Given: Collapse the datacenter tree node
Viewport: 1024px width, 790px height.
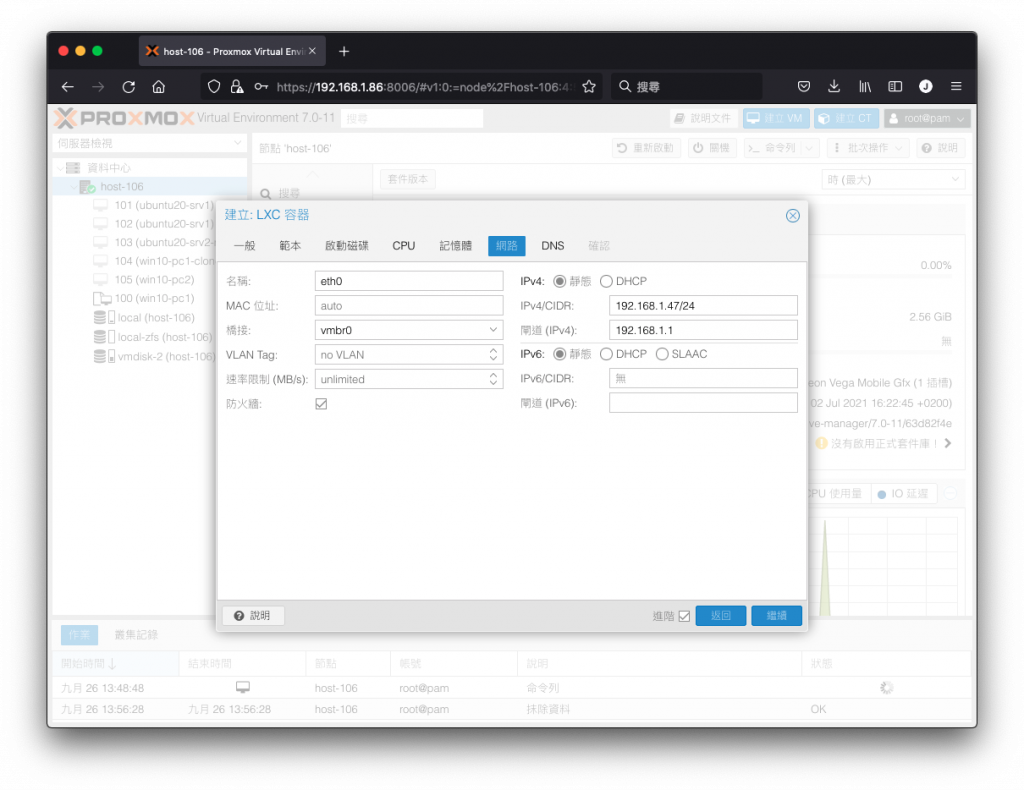Looking at the screenshot, I should point(61,168).
